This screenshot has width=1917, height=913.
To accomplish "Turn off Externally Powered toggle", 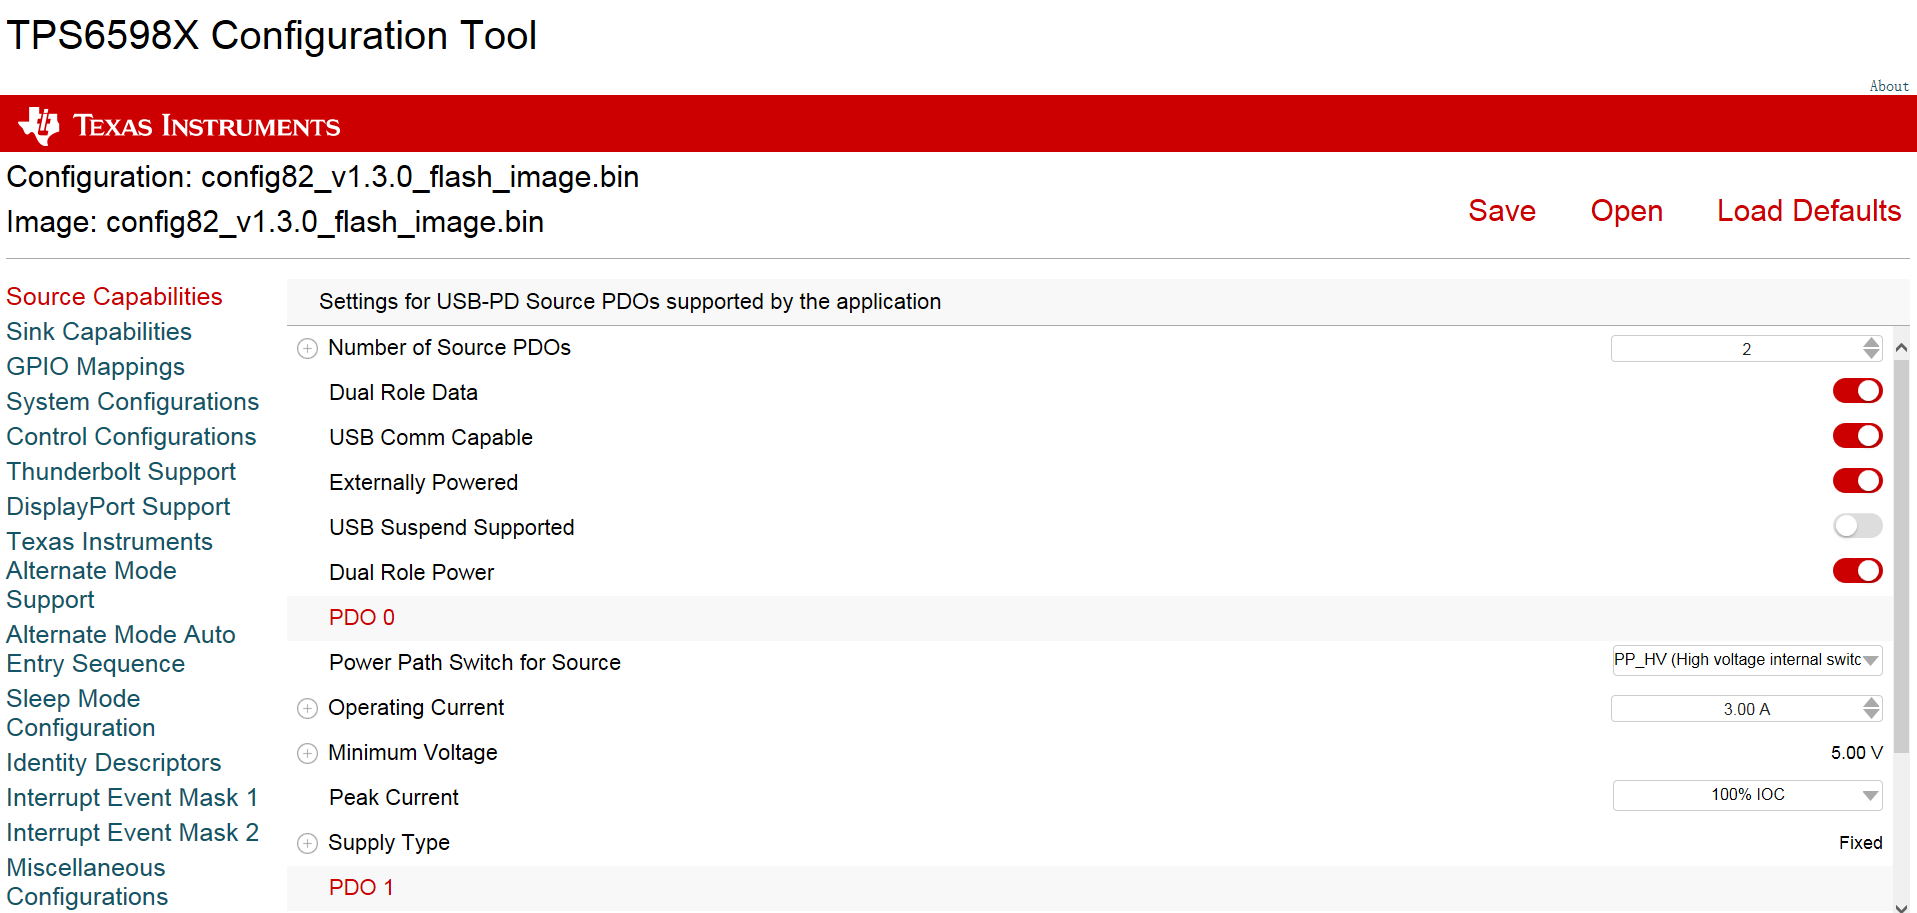I will (1857, 481).
